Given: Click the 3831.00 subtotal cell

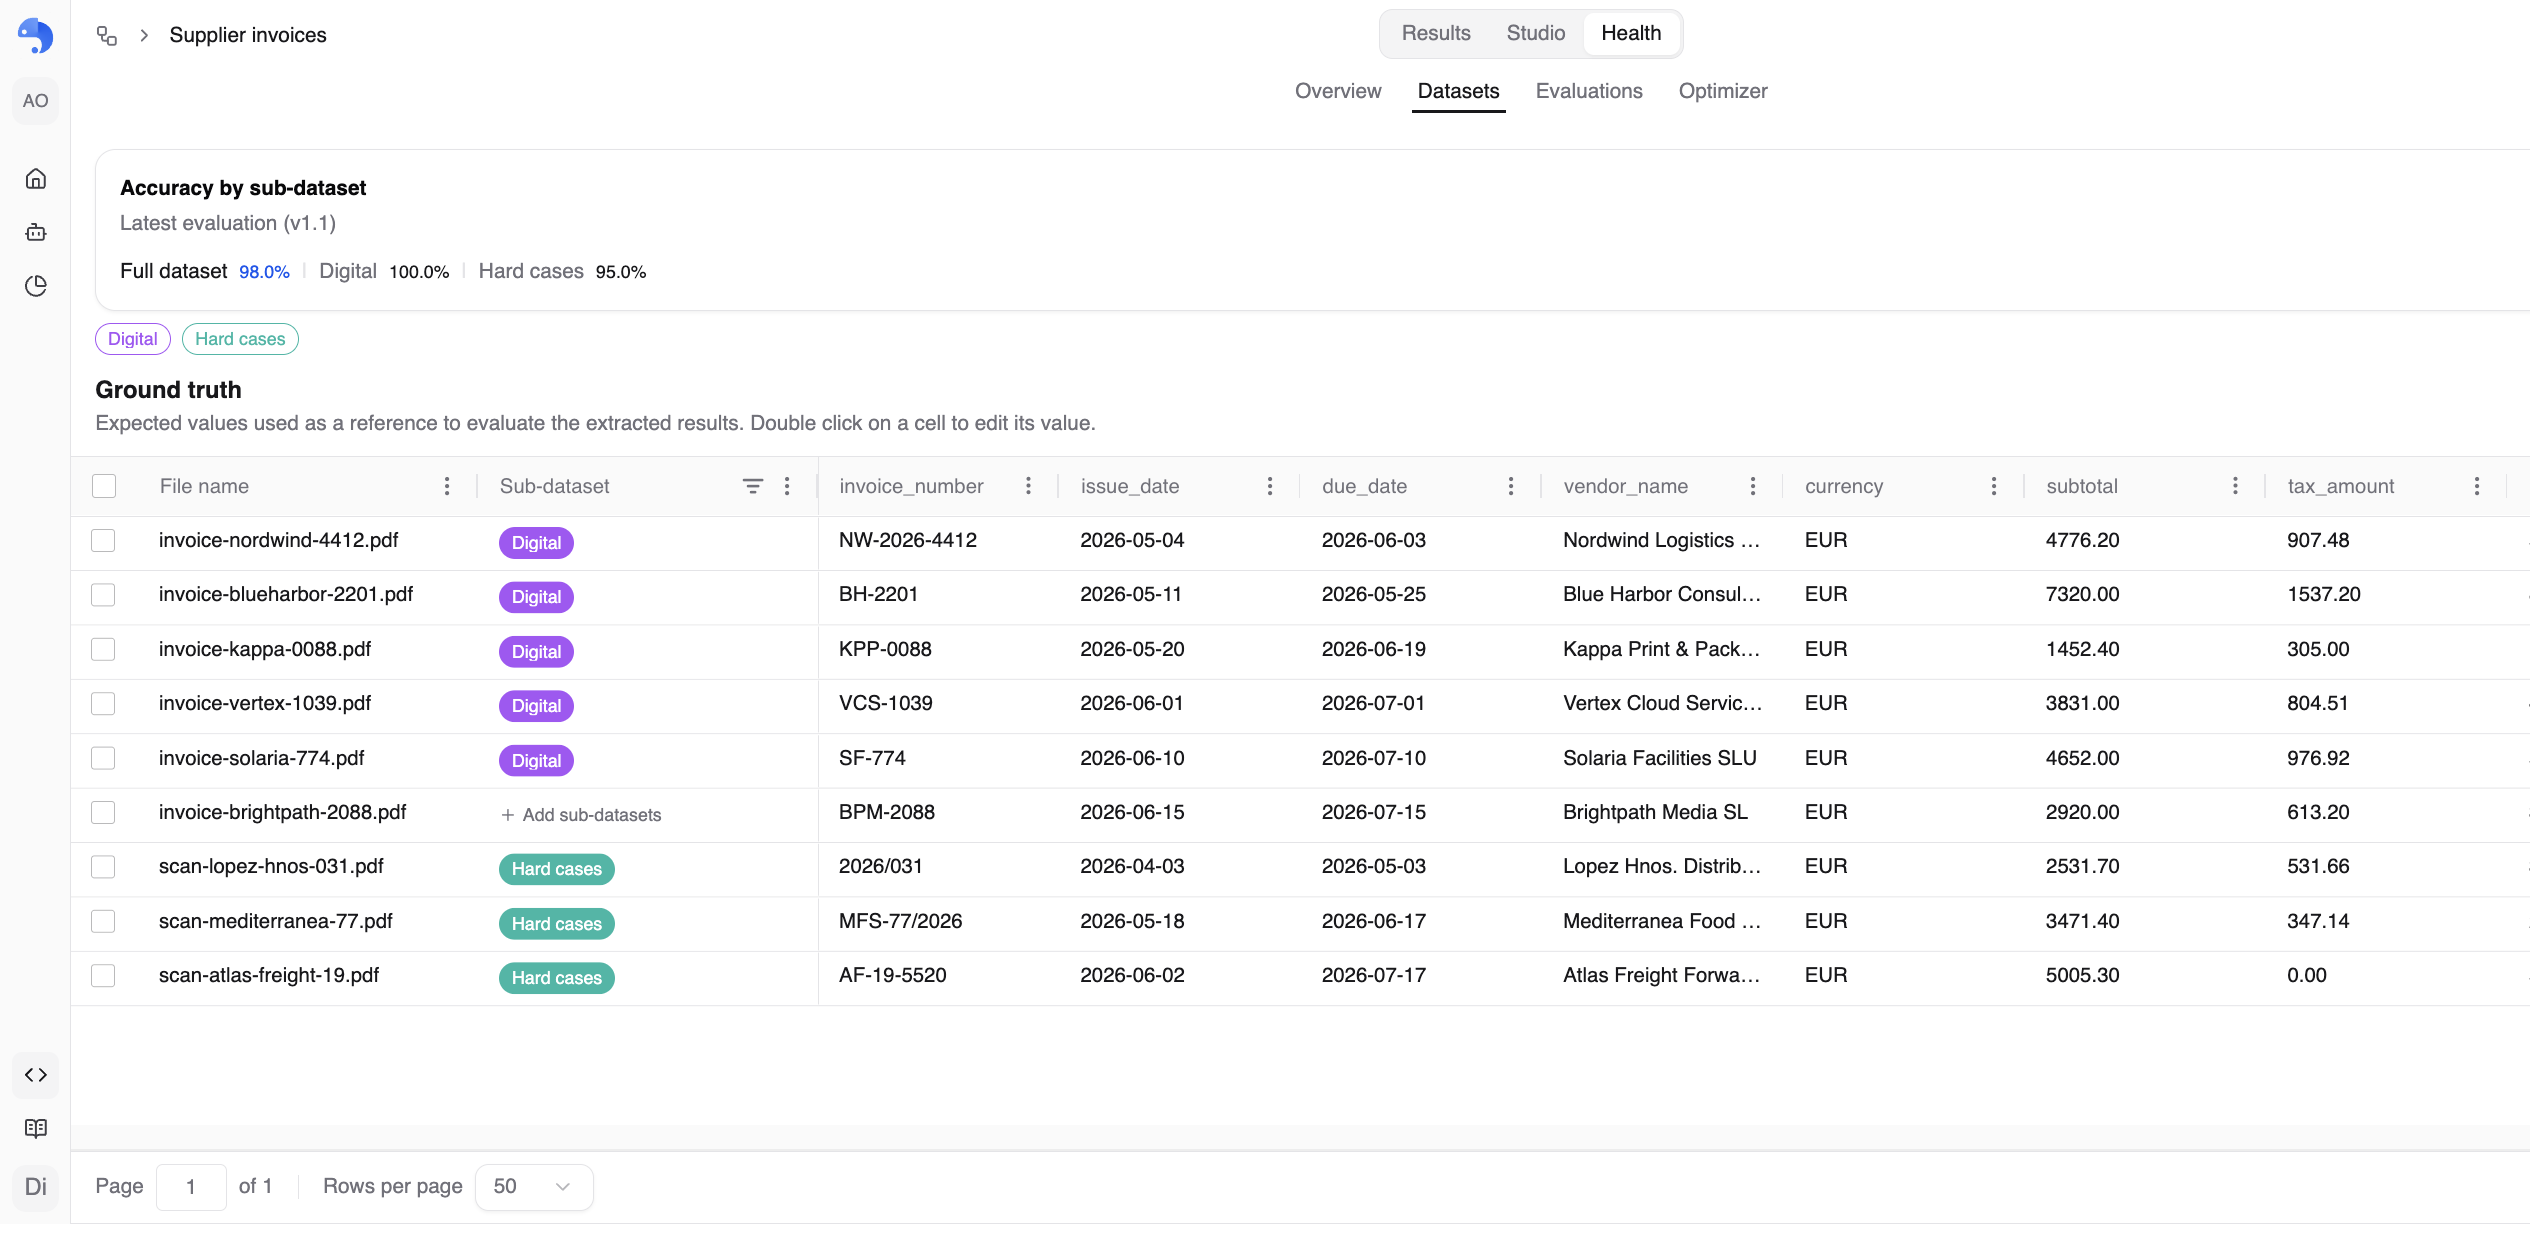Looking at the screenshot, I should [2082, 704].
